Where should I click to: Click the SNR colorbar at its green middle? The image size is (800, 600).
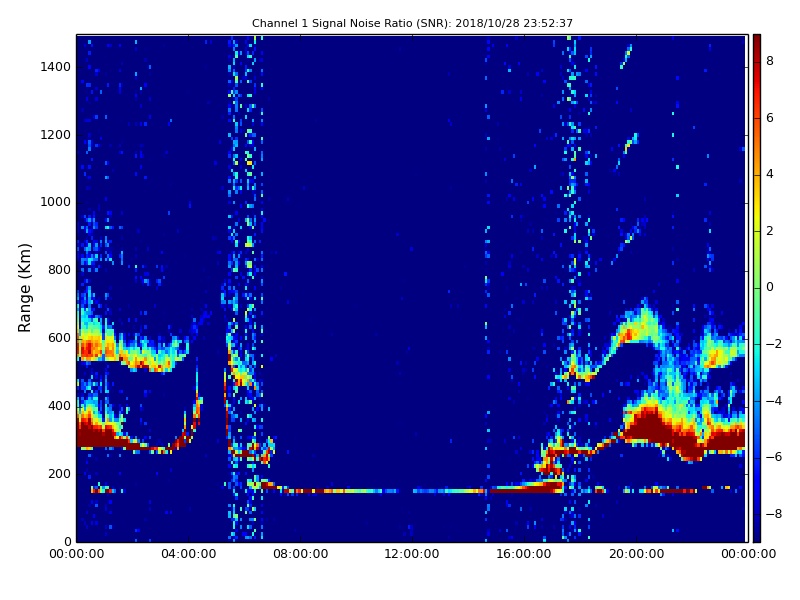click(x=757, y=288)
